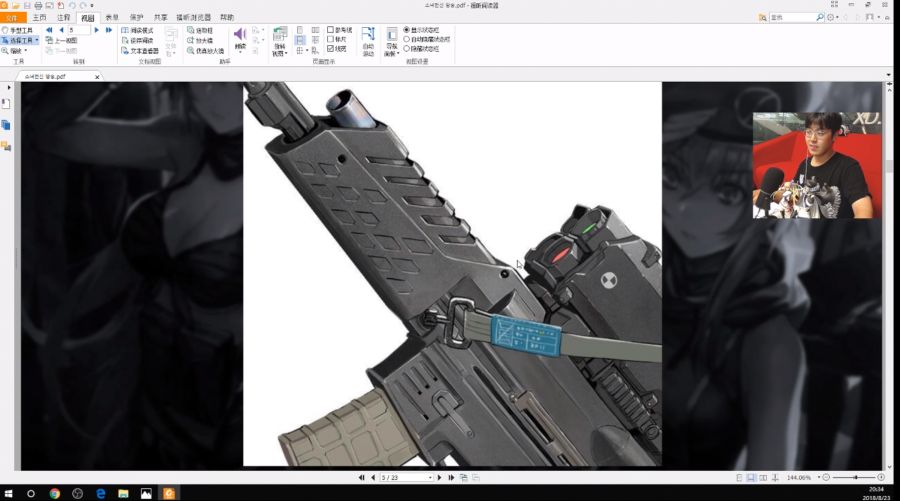Click the Open folder quick-access icon

coord(15,5)
